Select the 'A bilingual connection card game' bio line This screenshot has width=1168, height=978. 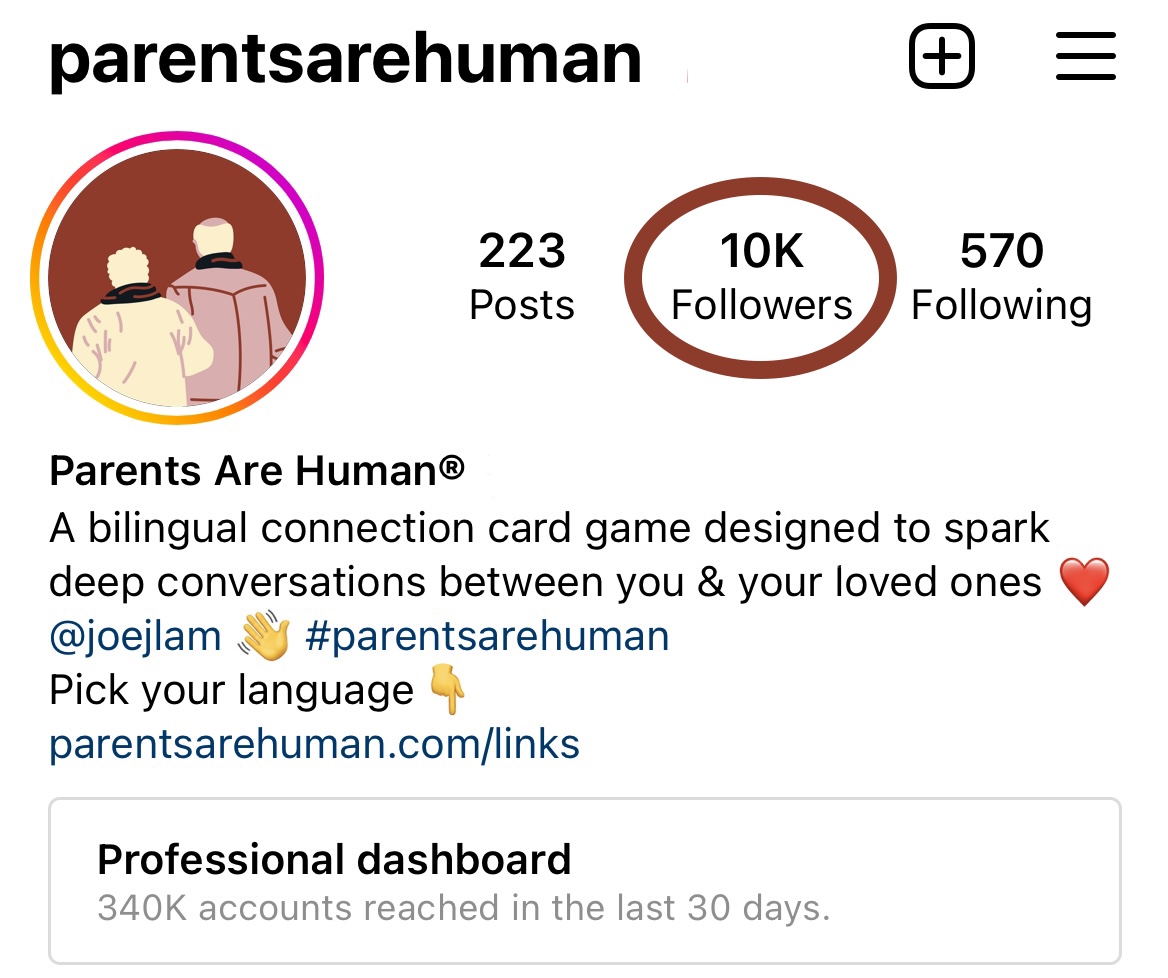click(x=549, y=530)
